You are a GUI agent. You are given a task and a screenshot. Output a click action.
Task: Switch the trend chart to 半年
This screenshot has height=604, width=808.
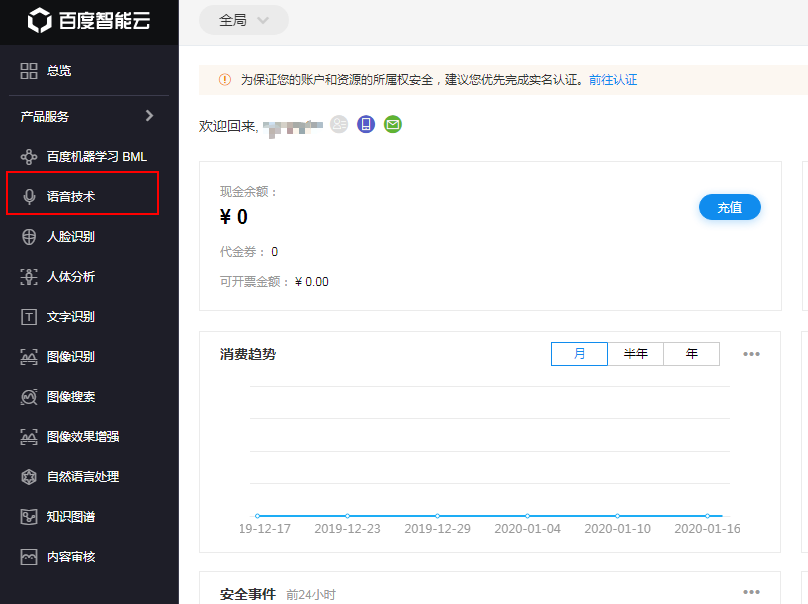pyautogui.click(x=635, y=354)
